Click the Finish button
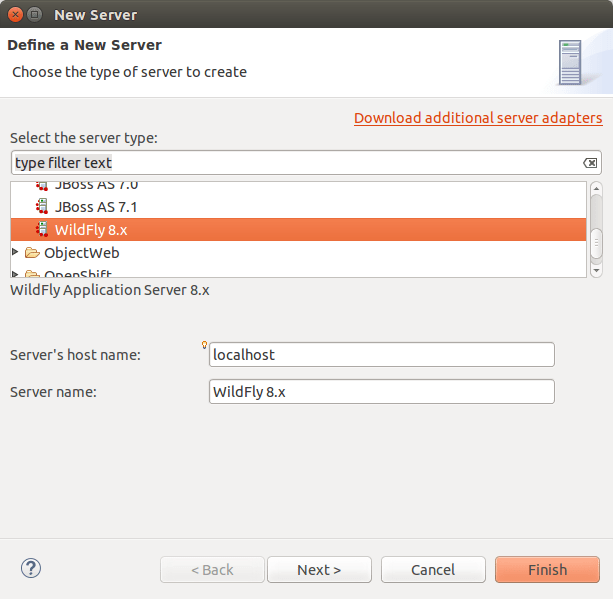The width and height of the screenshot is (613, 599). 547,570
